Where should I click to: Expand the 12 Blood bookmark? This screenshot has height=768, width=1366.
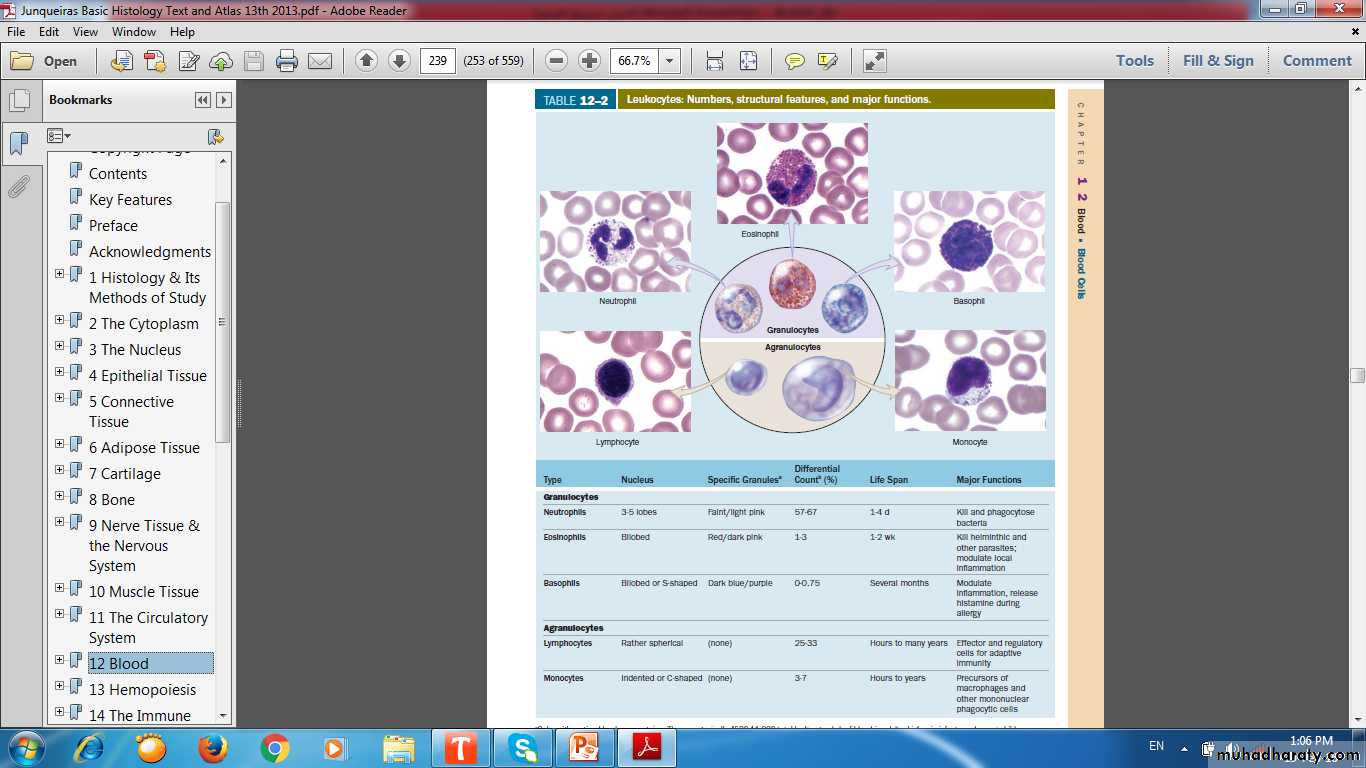click(59, 660)
